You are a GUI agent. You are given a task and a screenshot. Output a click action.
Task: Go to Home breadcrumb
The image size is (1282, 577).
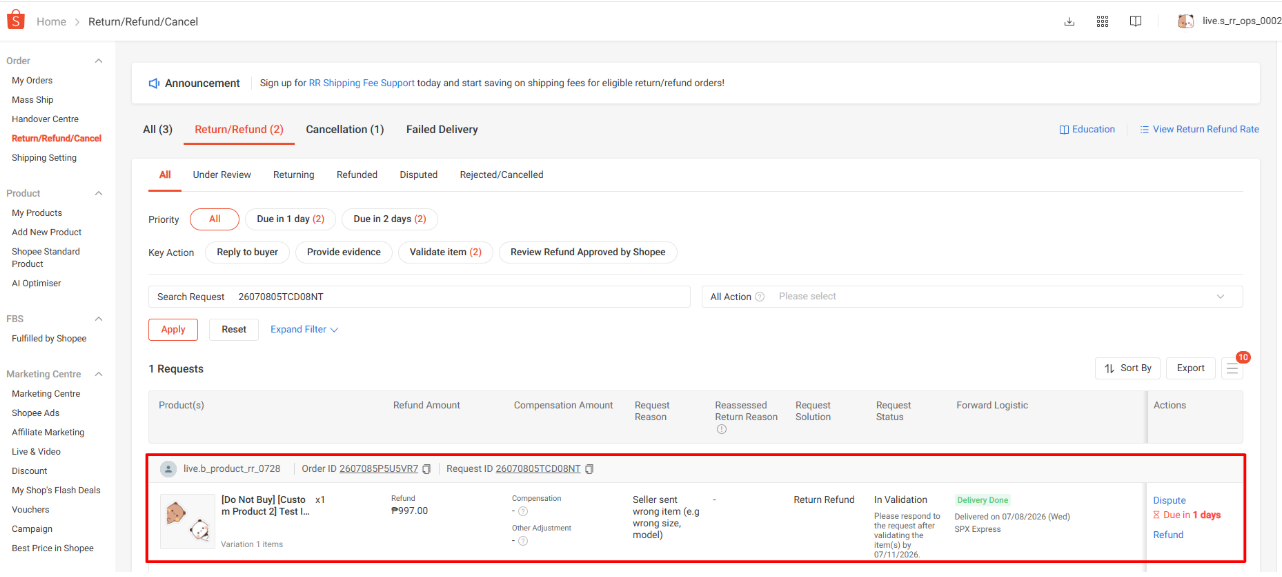(51, 21)
